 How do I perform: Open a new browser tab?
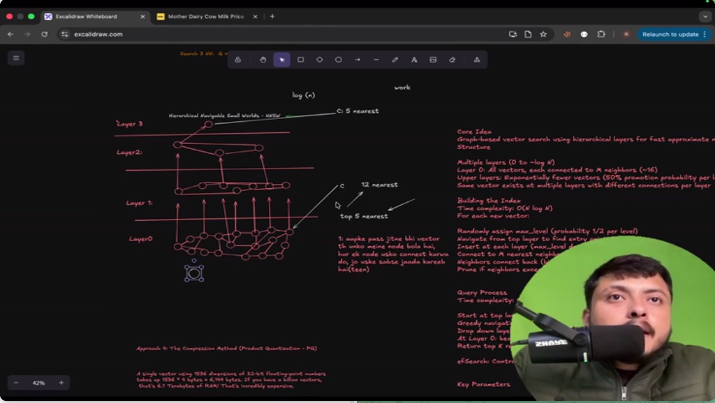pos(272,16)
